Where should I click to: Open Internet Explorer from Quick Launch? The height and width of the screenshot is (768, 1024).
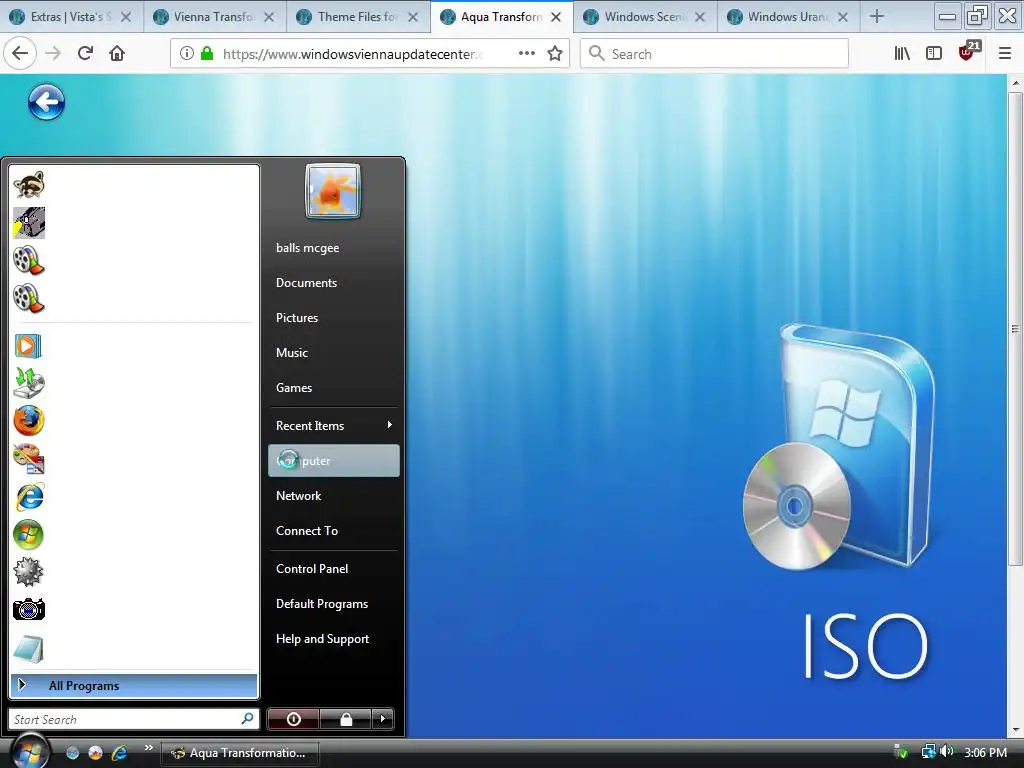click(x=119, y=753)
